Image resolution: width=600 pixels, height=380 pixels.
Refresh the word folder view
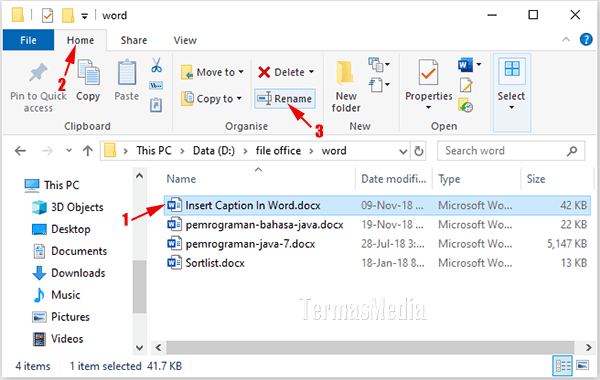(x=419, y=151)
